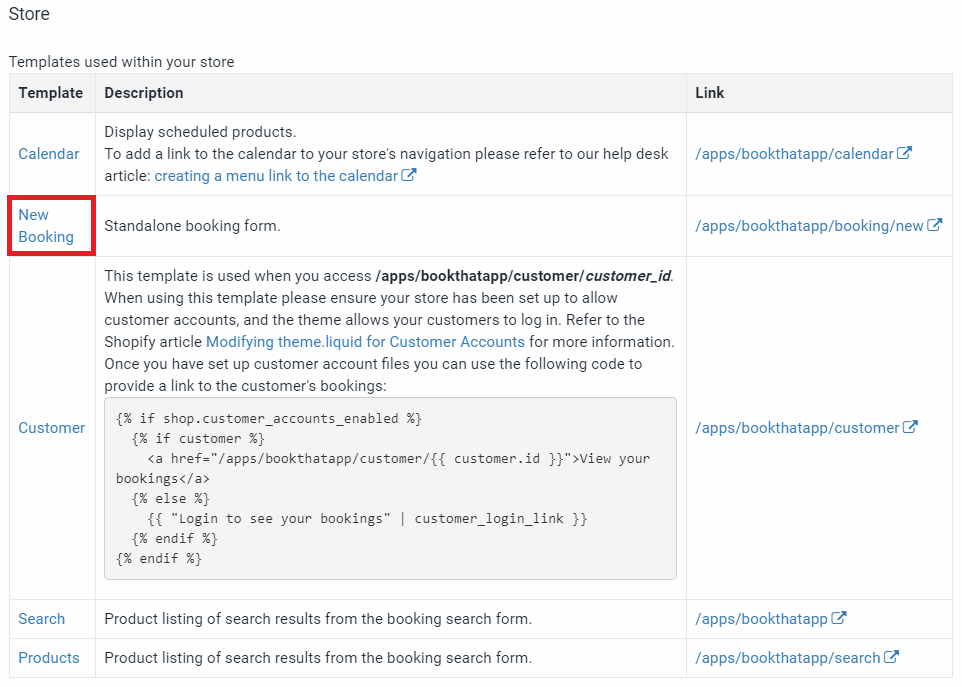Image resolution: width=962 pixels, height=687 pixels.
Task: Open the New Booking template
Action: 46,226
